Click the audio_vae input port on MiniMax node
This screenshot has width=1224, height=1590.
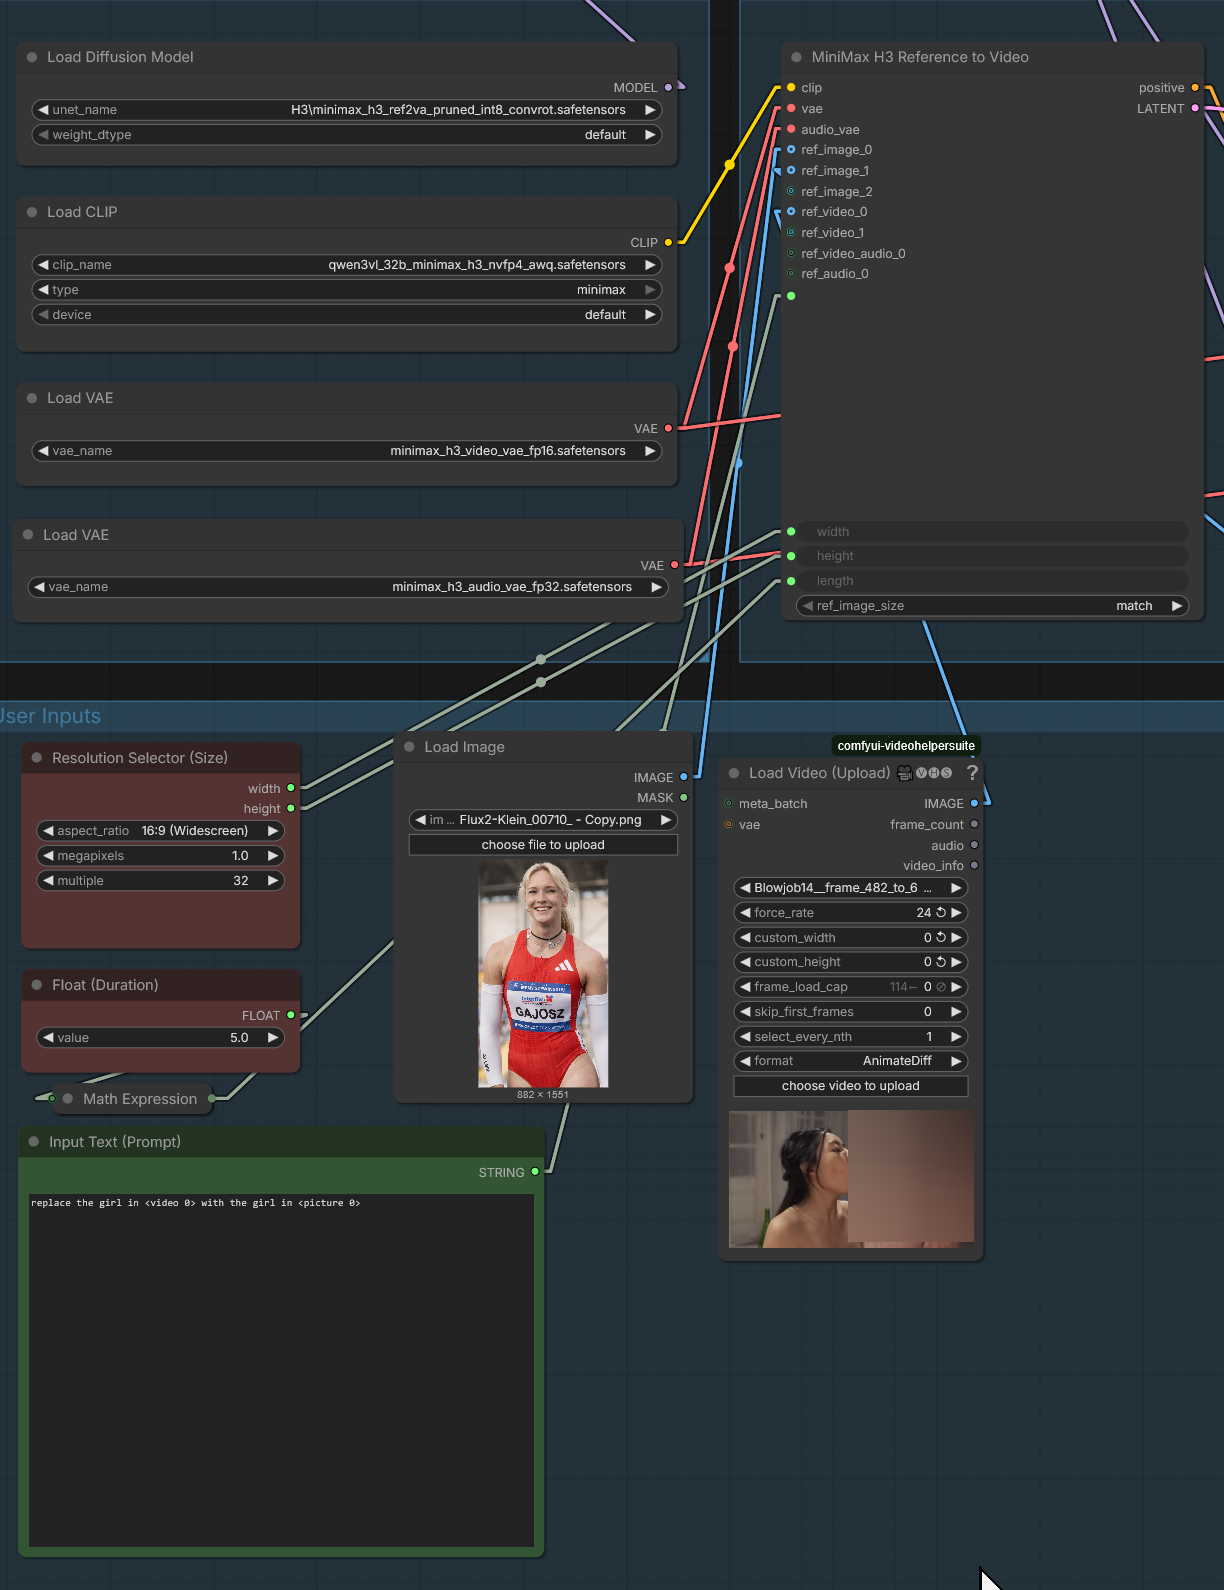[791, 130]
